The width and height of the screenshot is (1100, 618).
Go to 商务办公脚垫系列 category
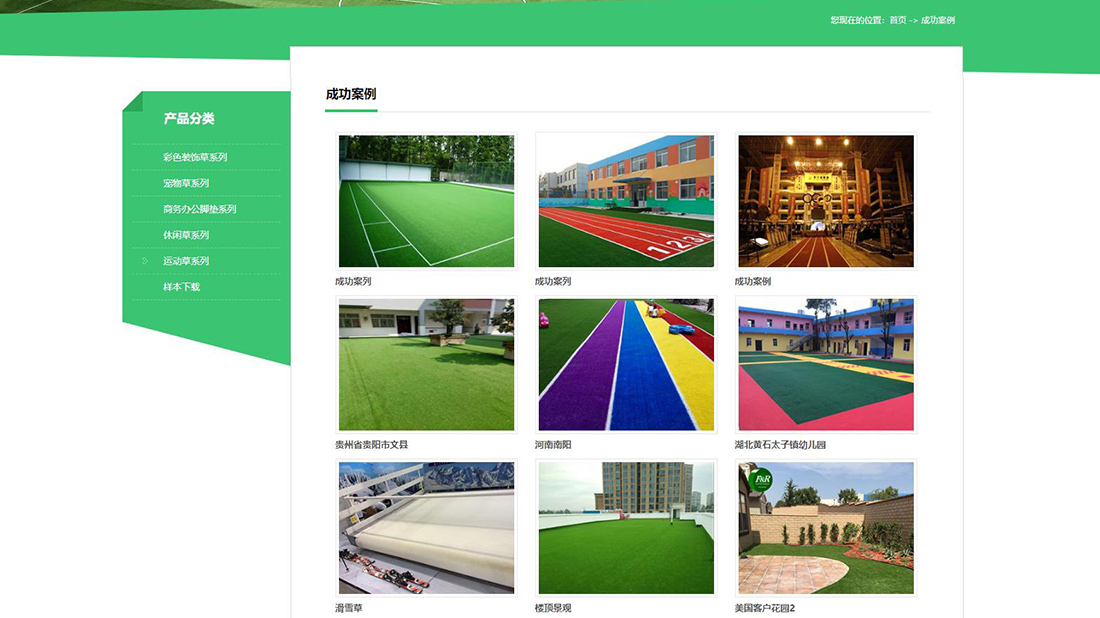point(199,209)
